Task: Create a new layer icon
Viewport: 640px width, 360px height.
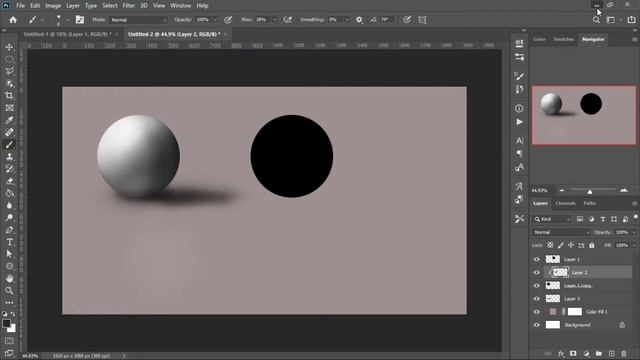Action: pyautogui.click(x=611, y=353)
